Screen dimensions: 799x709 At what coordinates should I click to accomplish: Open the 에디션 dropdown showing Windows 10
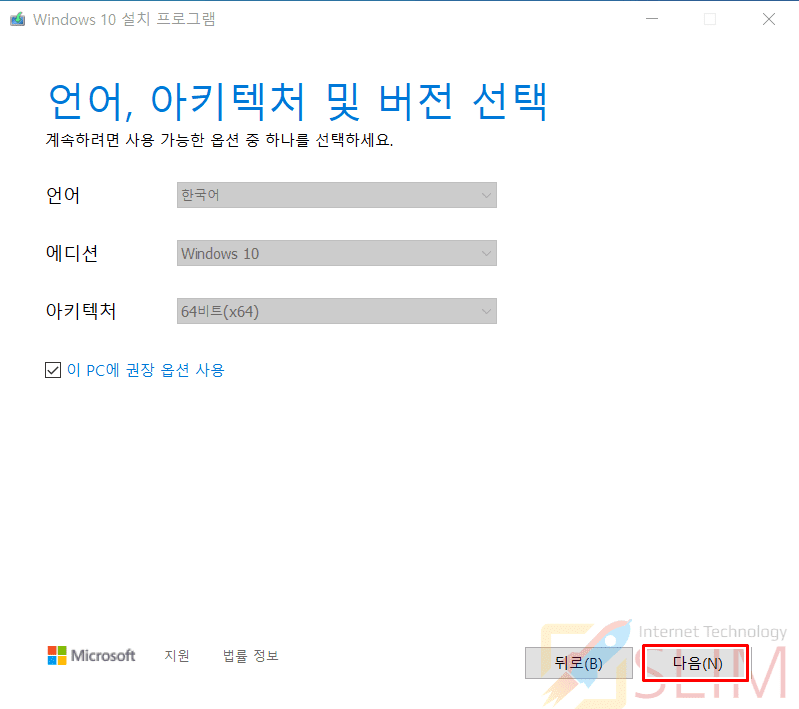(x=337, y=253)
